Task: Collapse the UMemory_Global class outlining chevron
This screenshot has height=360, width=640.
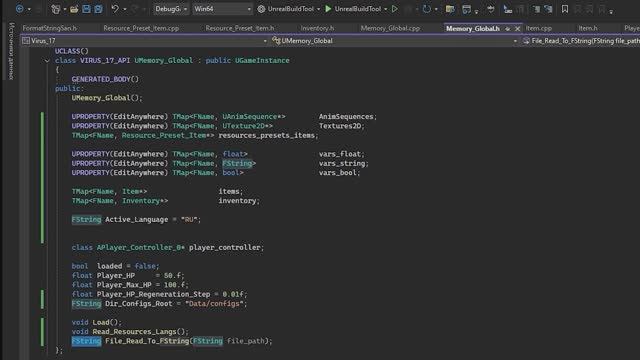Action: tap(47, 61)
